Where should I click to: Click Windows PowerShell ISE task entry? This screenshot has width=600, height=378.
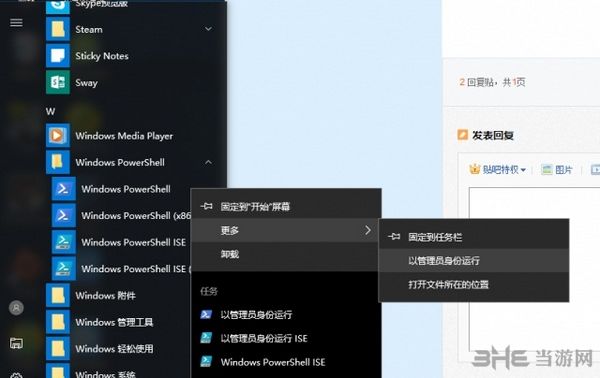[x=286, y=362]
